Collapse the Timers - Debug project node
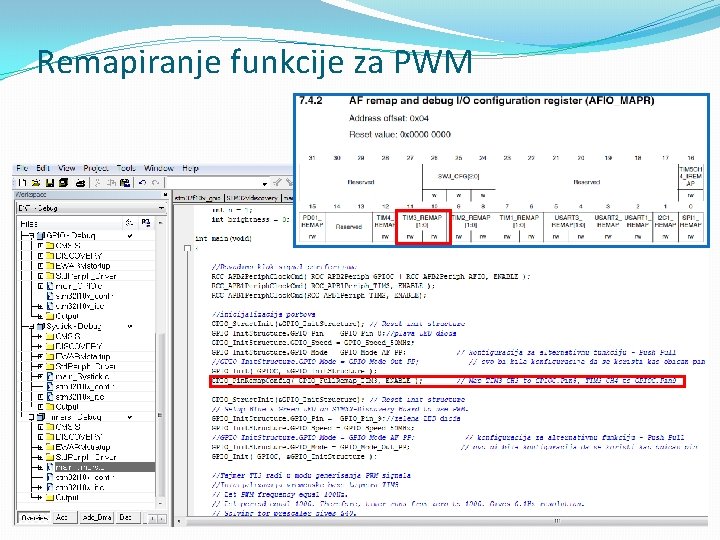Screen dimensions: 720x540 pos(31,417)
